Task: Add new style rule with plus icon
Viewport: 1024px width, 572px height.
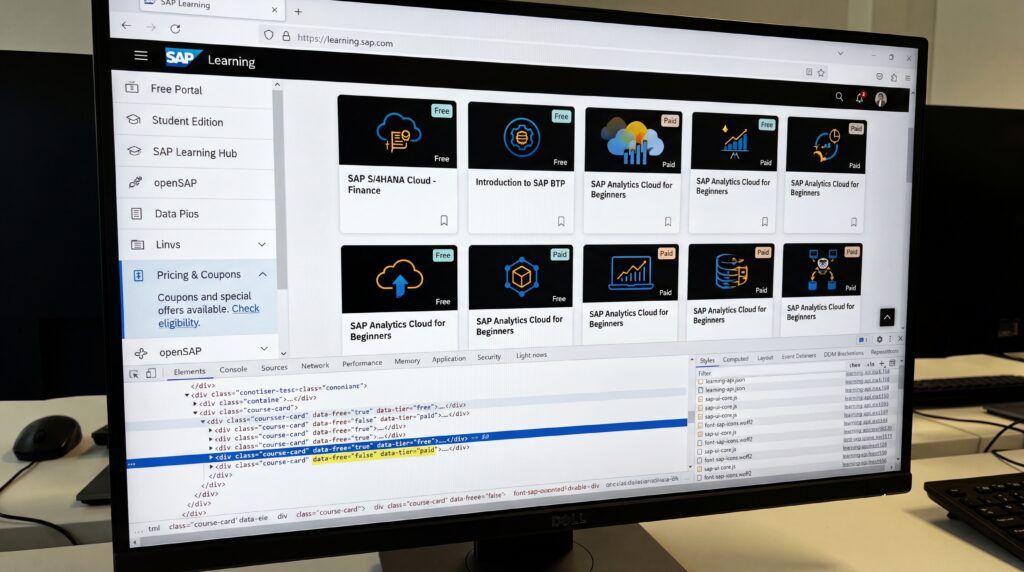Action: (x=882, y=364)
